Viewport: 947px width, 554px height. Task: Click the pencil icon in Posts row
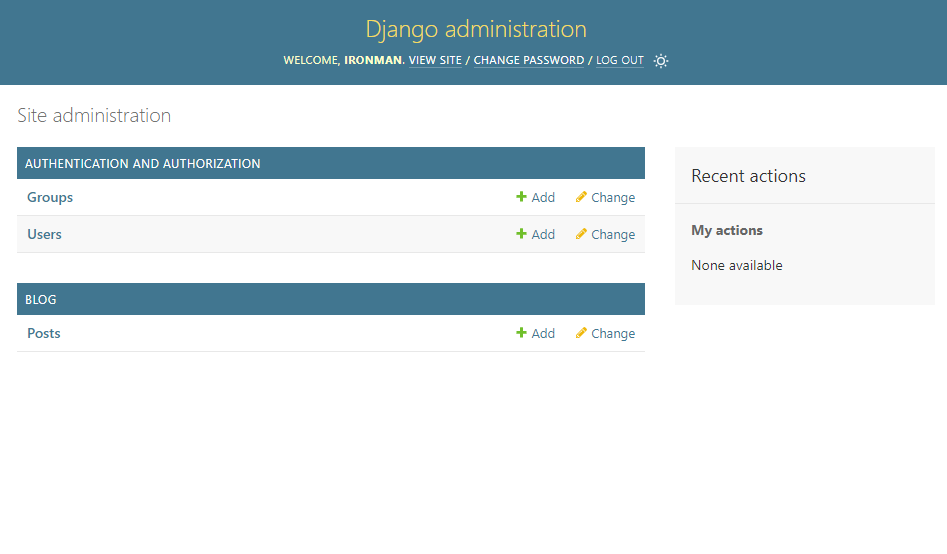(x=581, y=333)
